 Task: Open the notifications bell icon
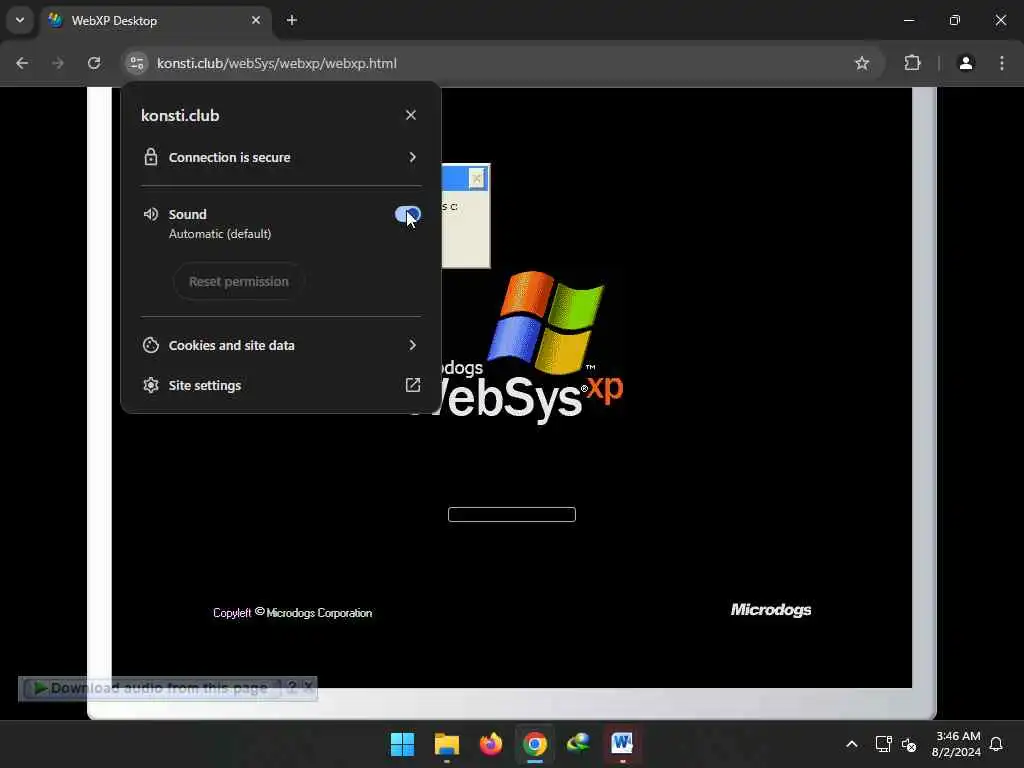pyautogui.click(x=996, y=744)
